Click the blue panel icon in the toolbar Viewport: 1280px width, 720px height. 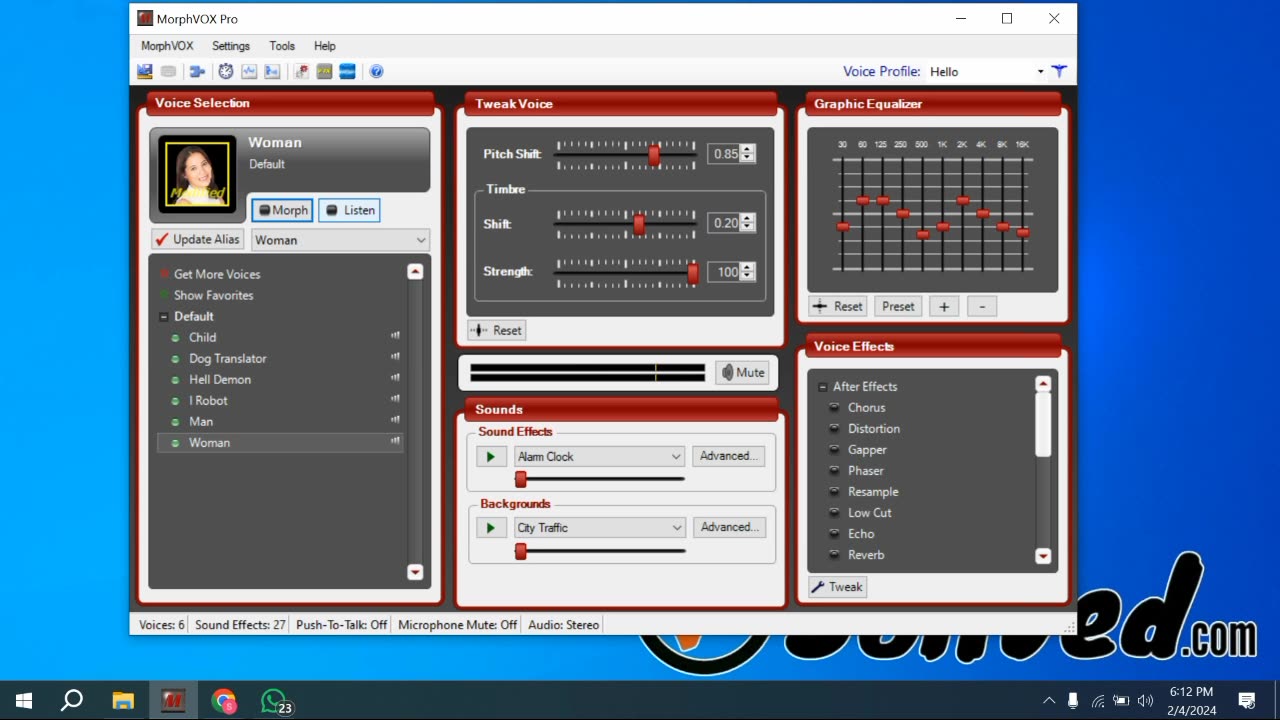(347, 71)
